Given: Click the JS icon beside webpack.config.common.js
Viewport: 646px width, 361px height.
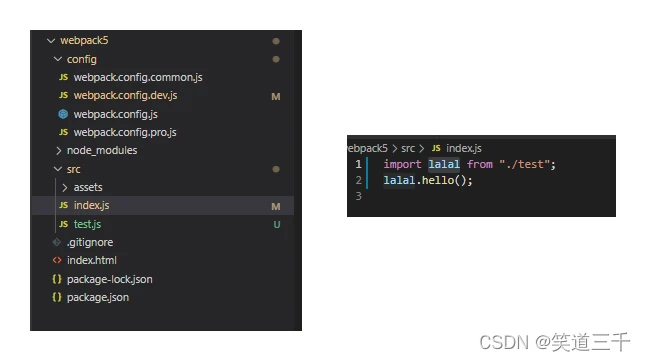Looking at the screenshot, I should (63, 77).
